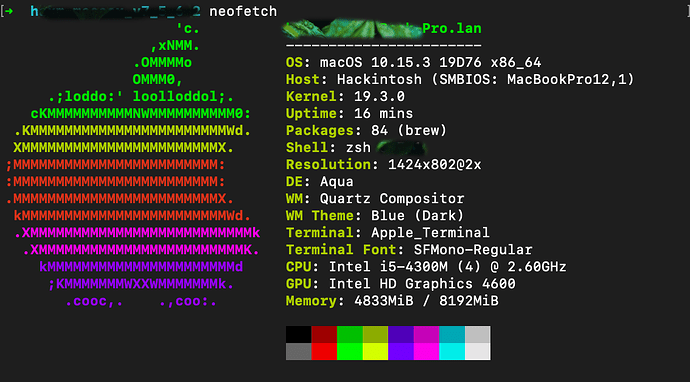Click the 'neofetch' command text

(x=243, y=11)
